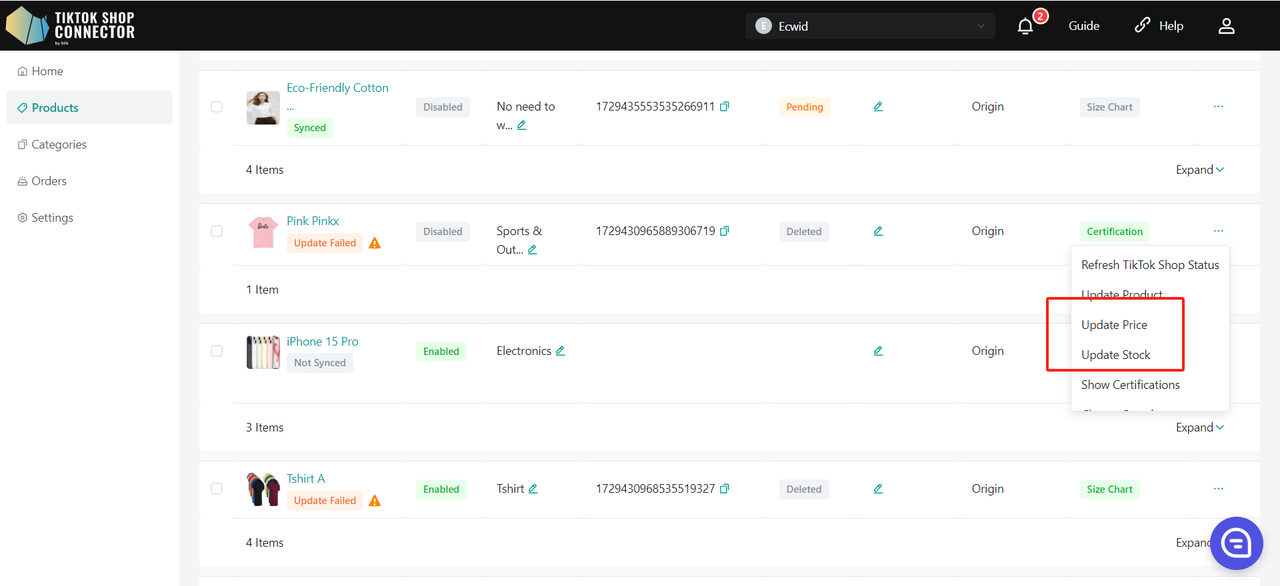
Task: Edit the Electronics category
Action: 560,351
